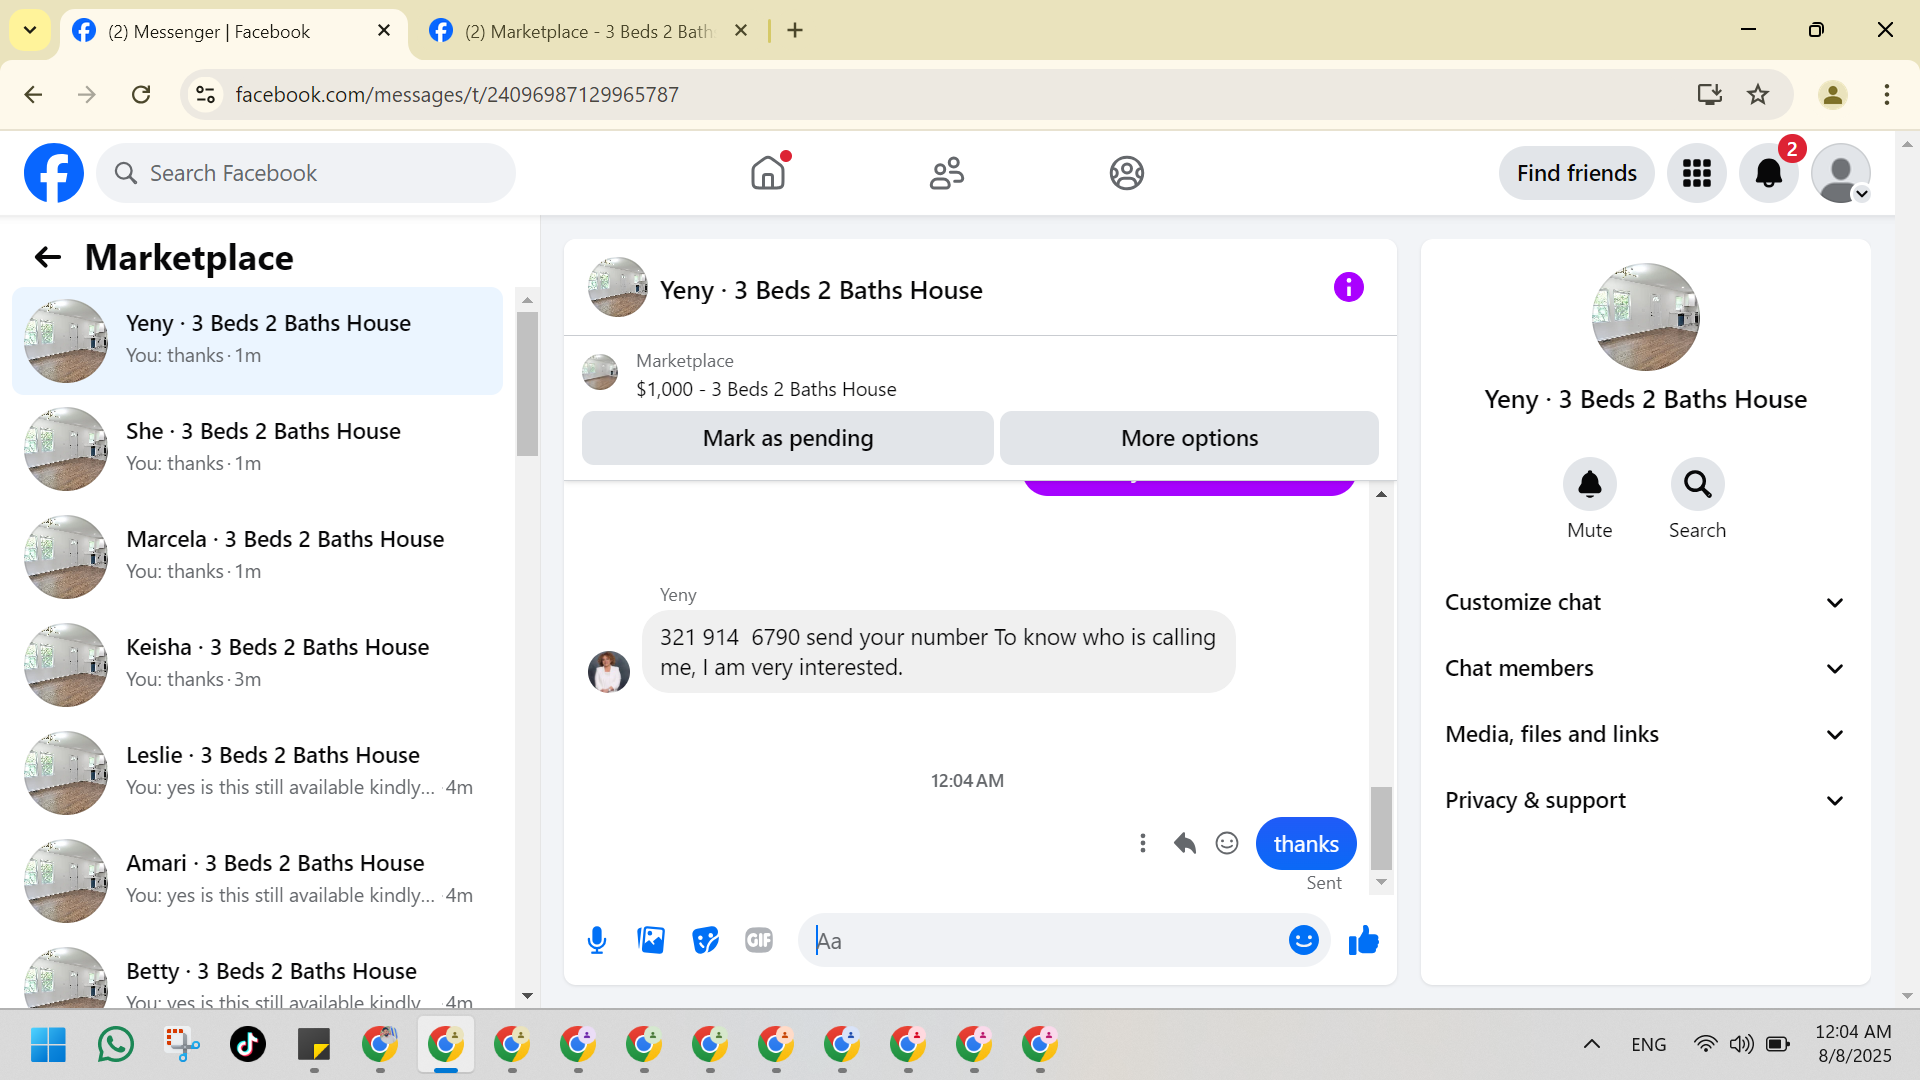Send a thumbs-up like

(1363, 940)
